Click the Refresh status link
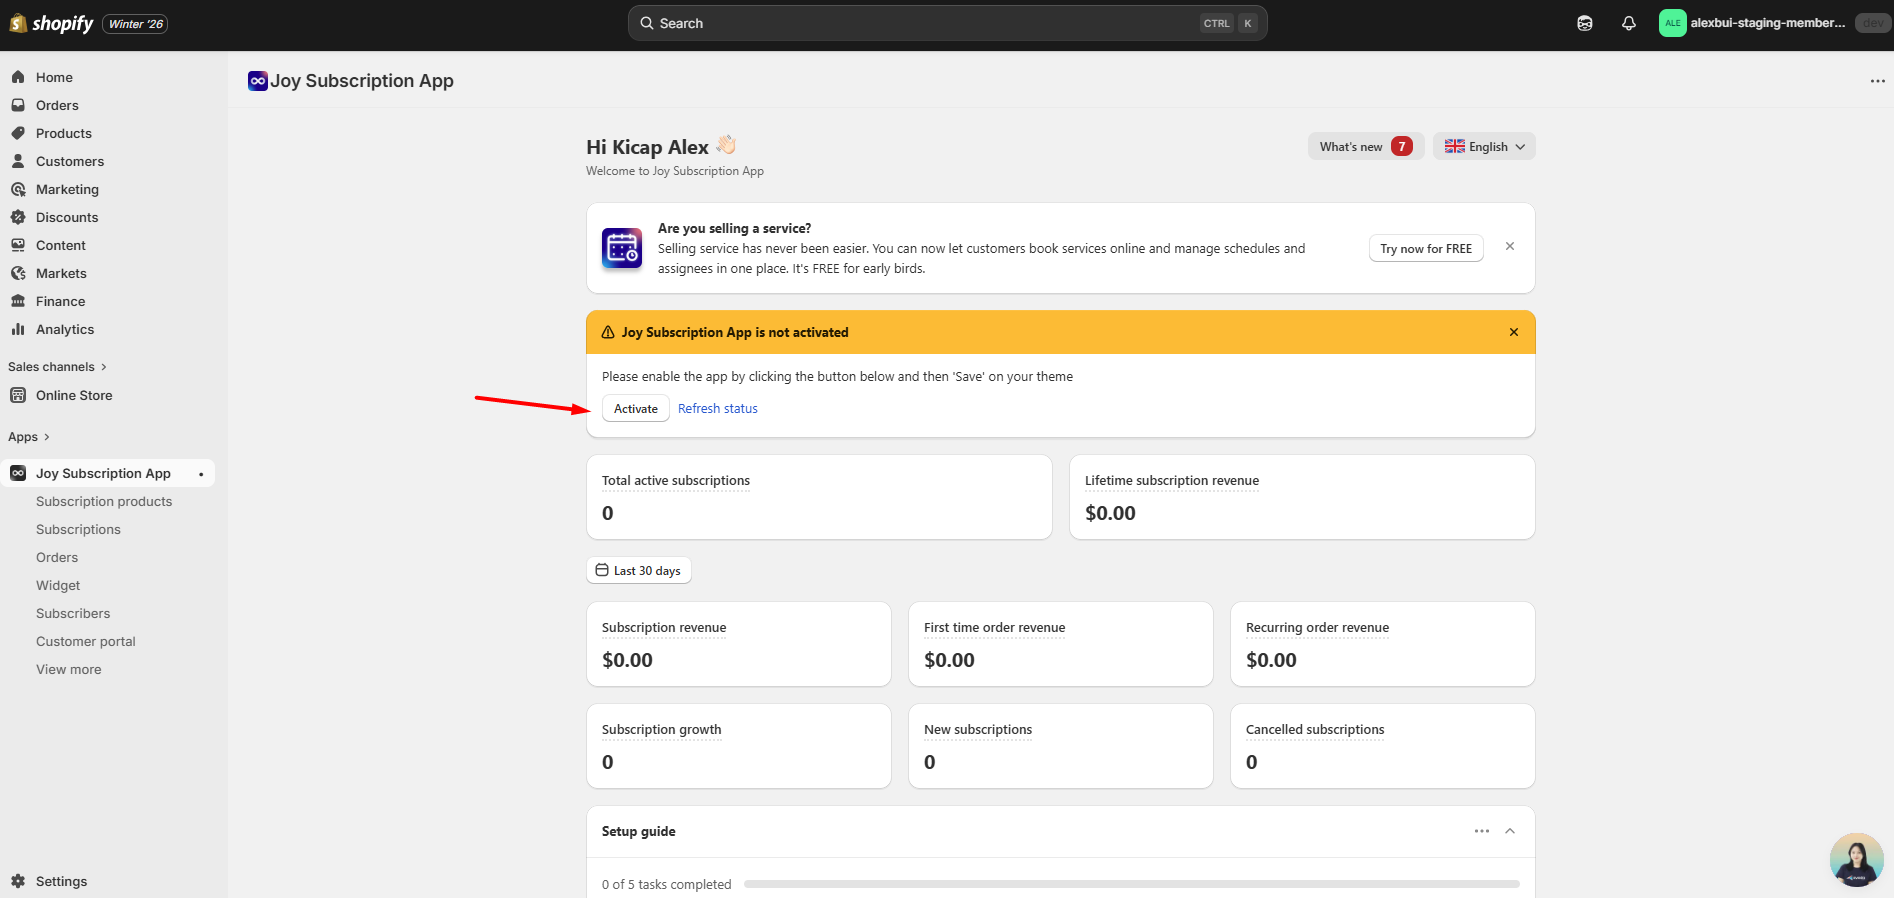The image size is (1894, 898). coord(717,408)
